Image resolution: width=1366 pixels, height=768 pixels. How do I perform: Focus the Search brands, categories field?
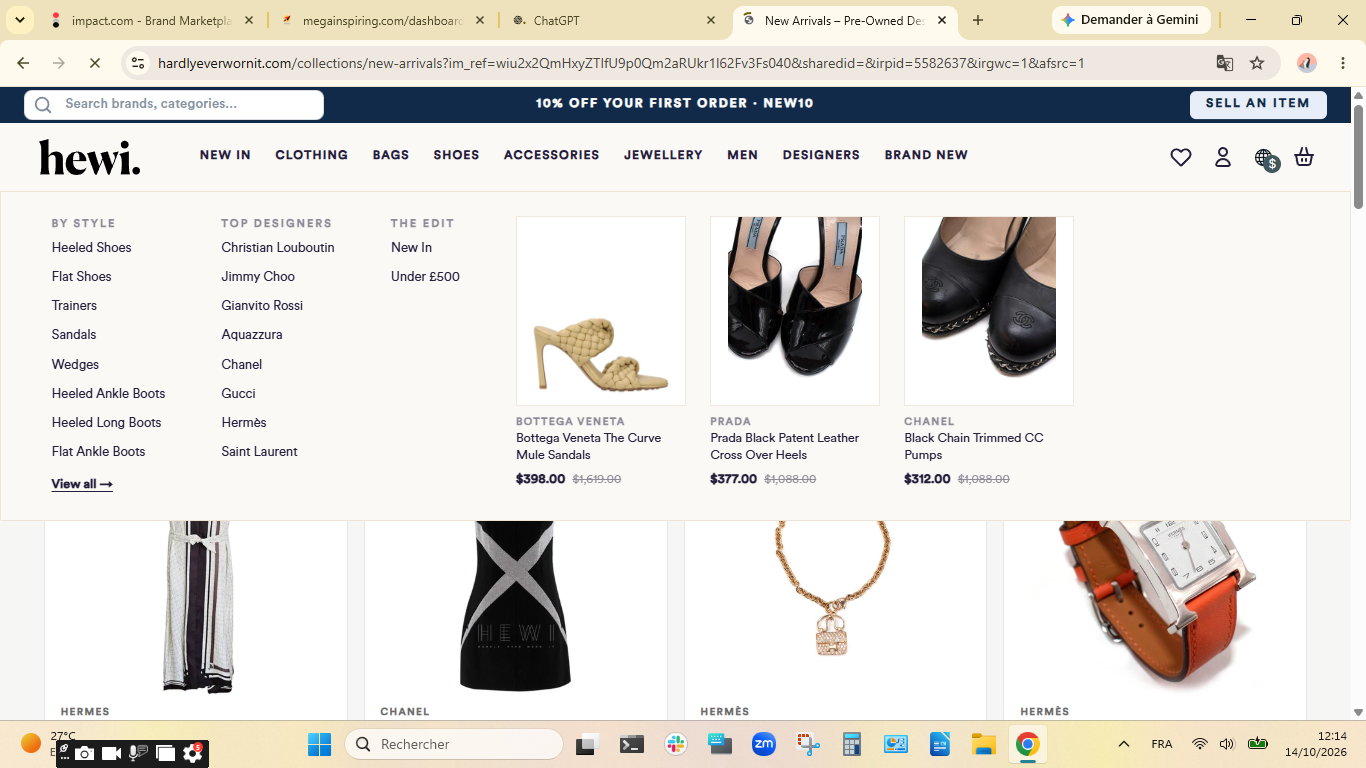point(174,104)
